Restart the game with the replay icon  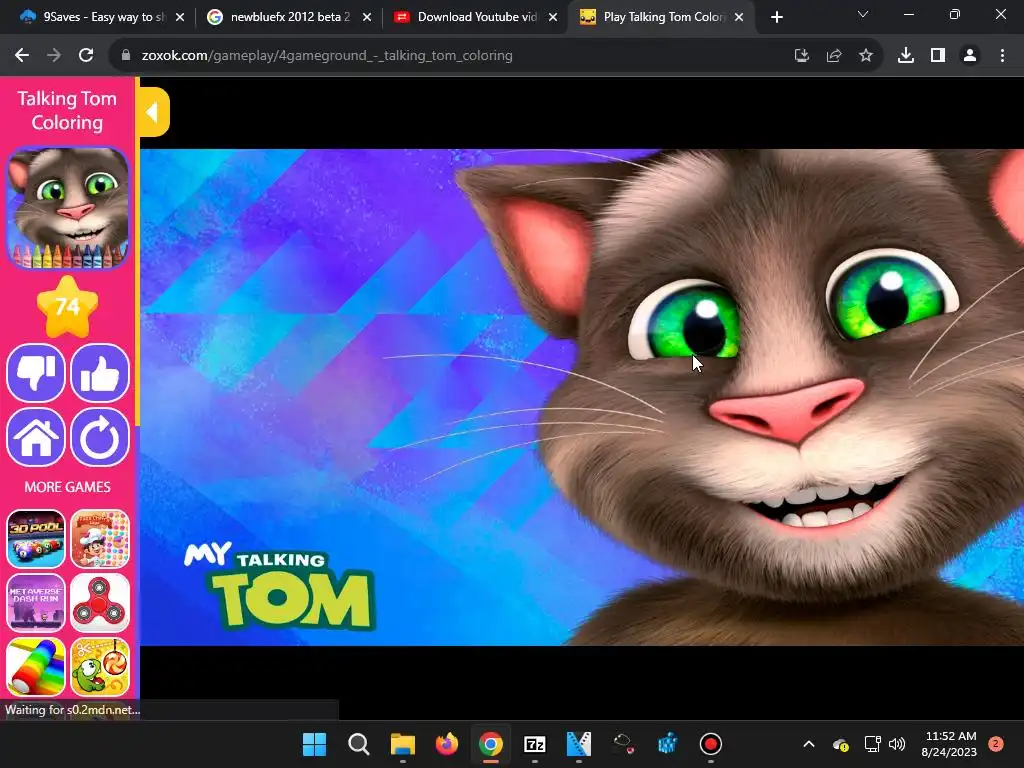coord(100,437)
